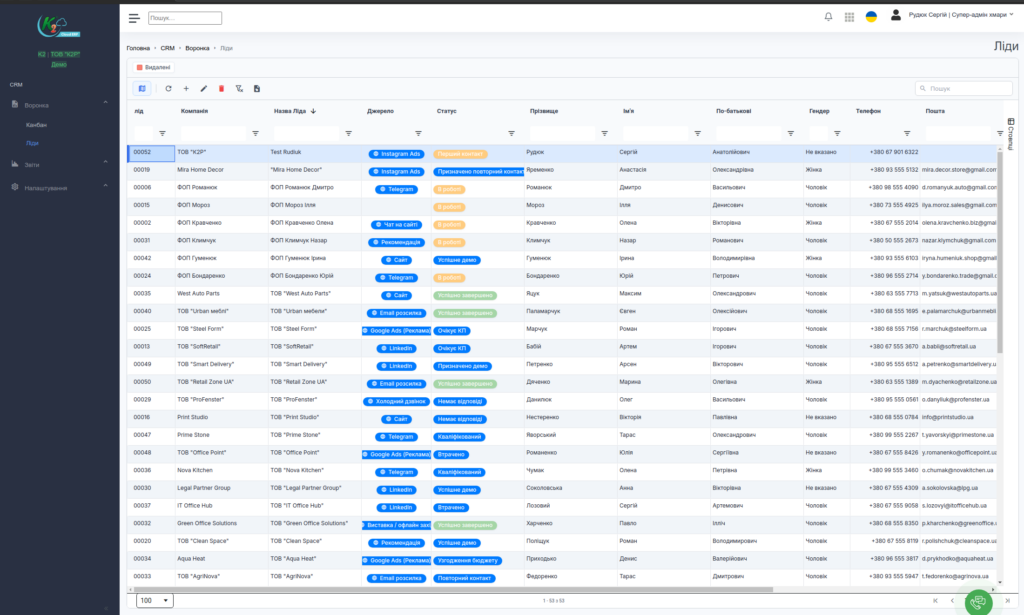
Task: Open the Стовпці columns side panel tab
Action: coord(1011,134)
